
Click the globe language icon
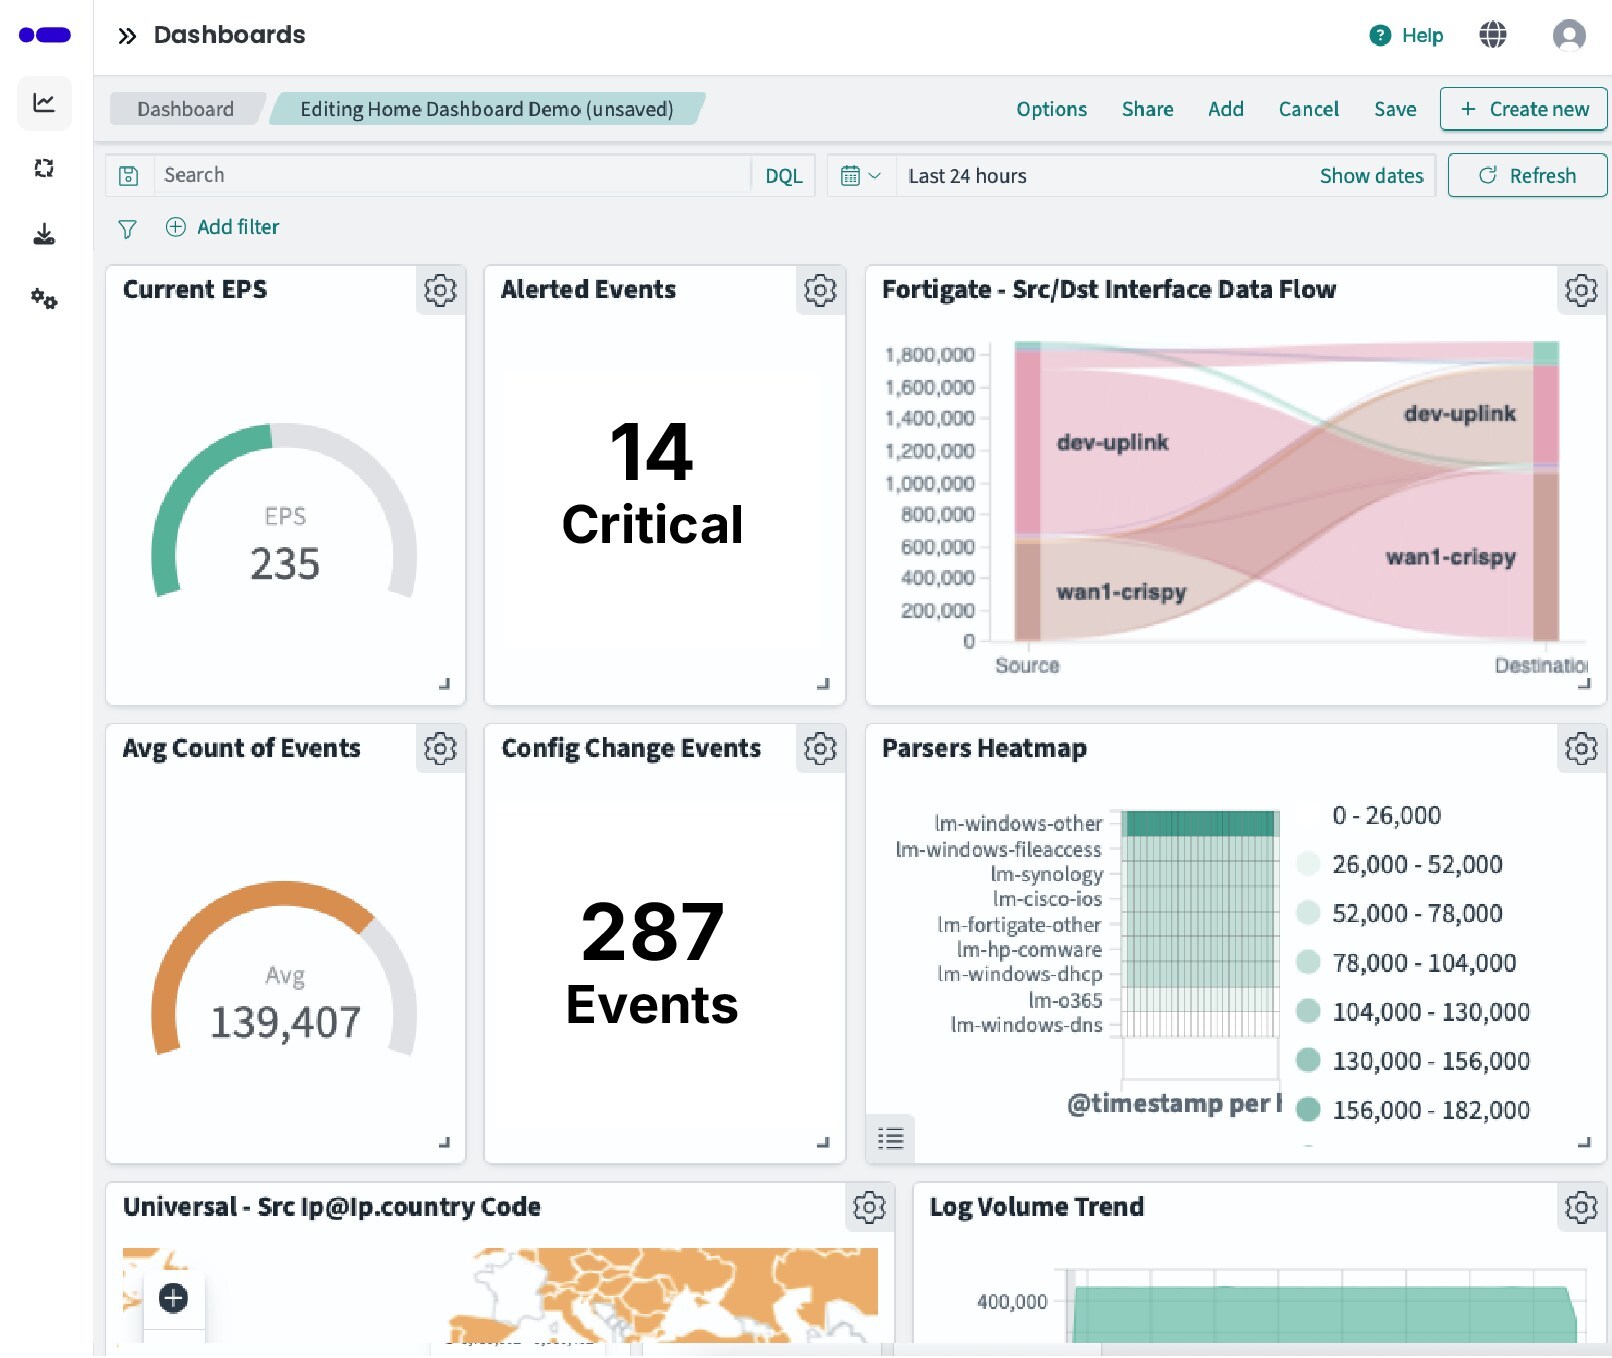point(1492,35)
